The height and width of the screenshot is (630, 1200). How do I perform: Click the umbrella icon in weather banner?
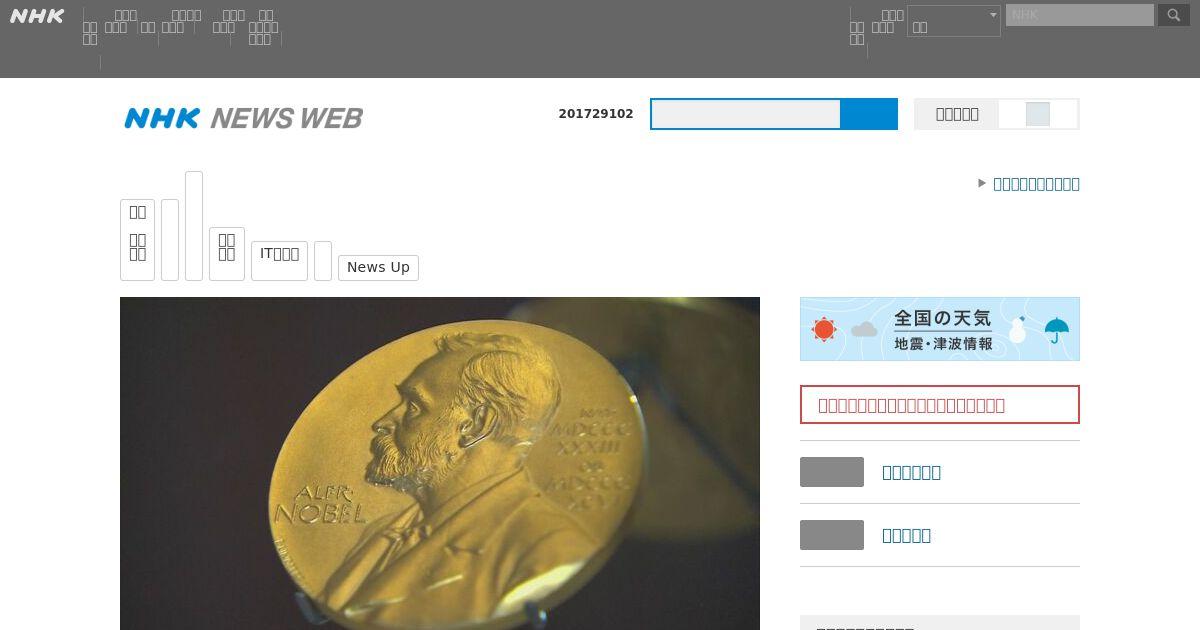pyautogui.click(x=1056, y=330)
